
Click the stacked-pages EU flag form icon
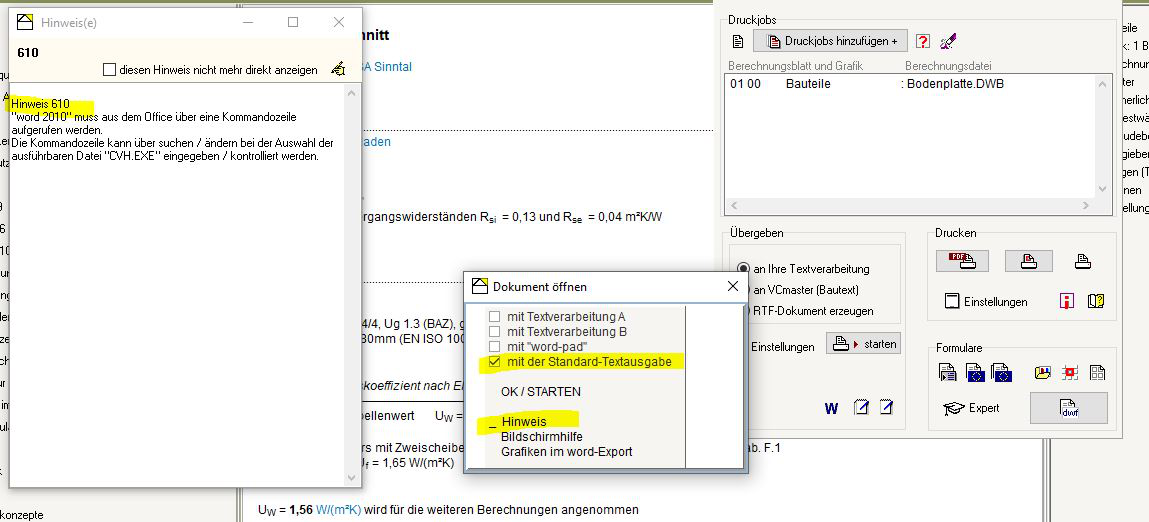coord(1001,372)
